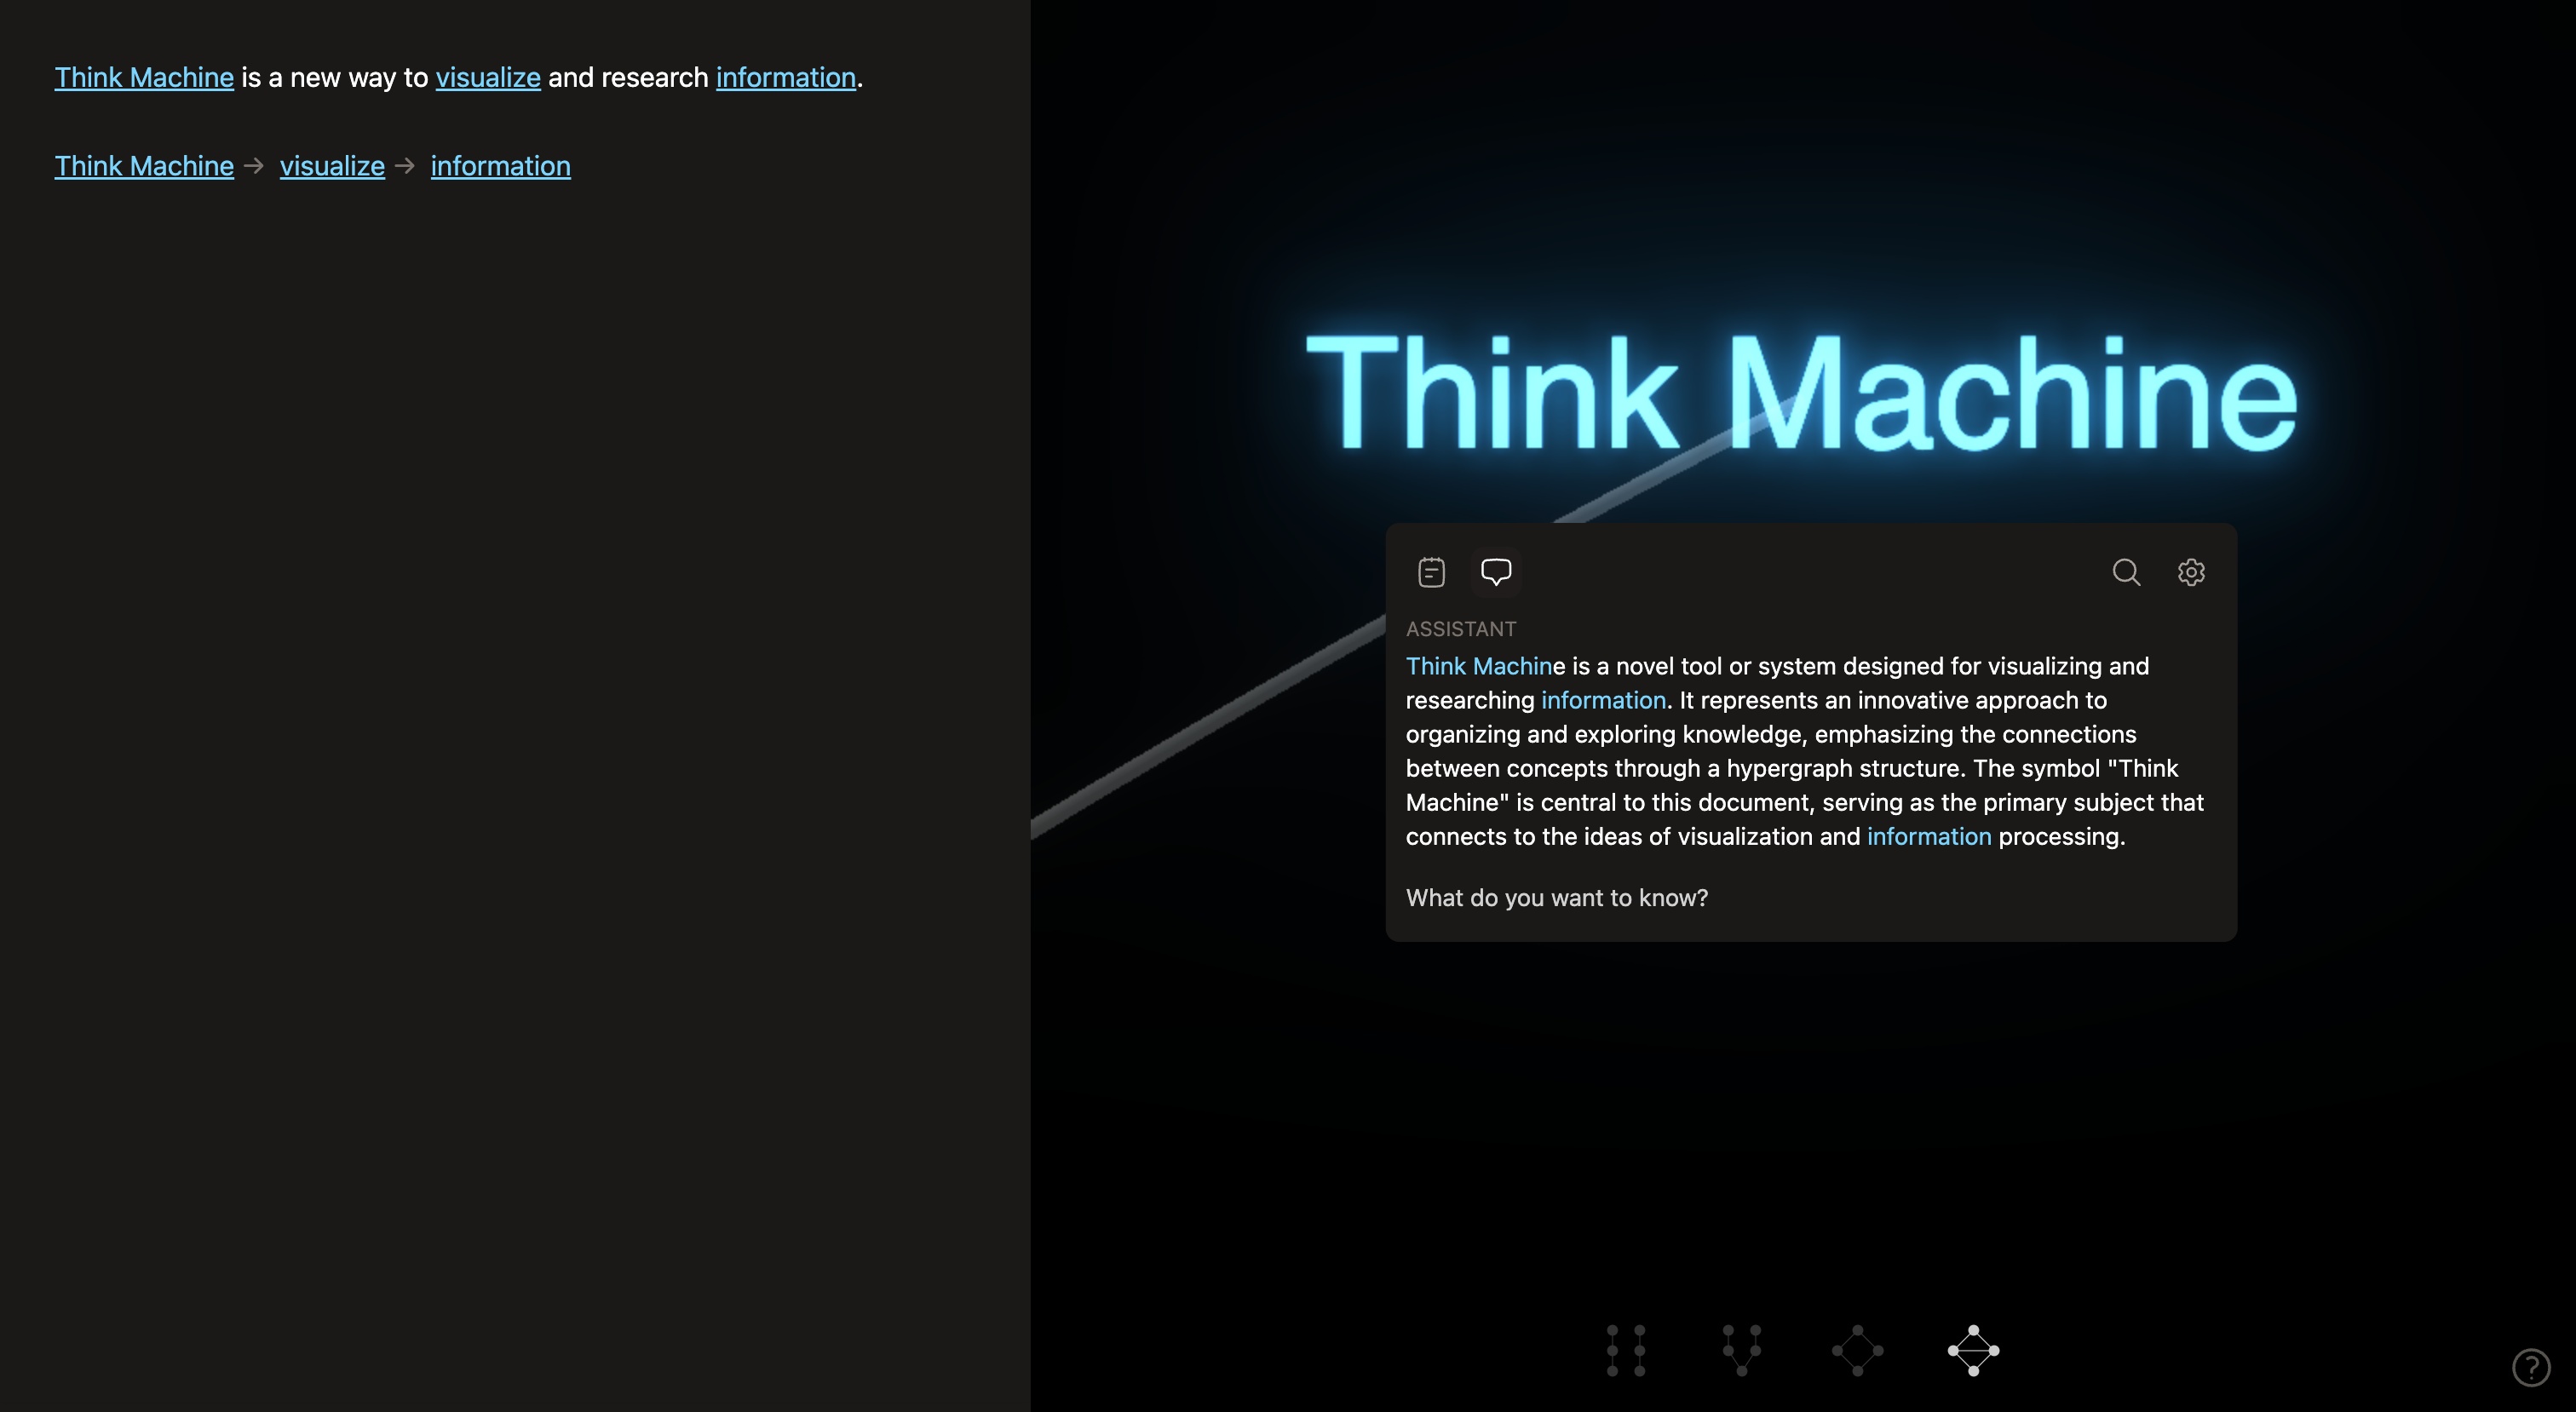Viewport: 2576px width, 1412px height.
Task: Click the document/notes tab icon
Action: 1431,572
